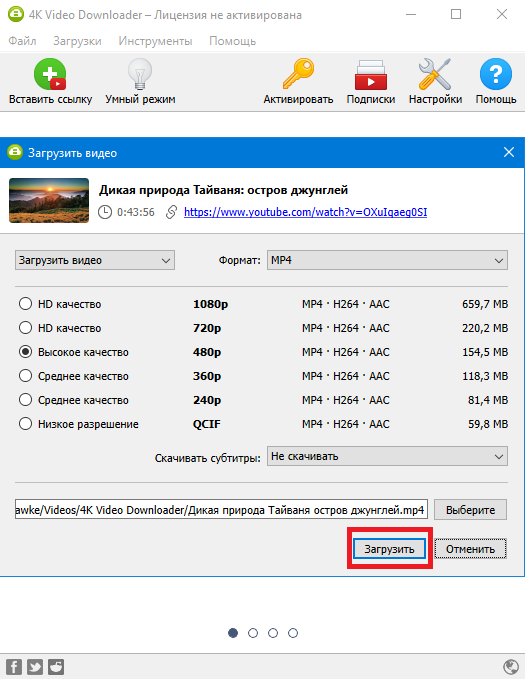Open the Формат MP4 dropdown

tap(387, 260)
